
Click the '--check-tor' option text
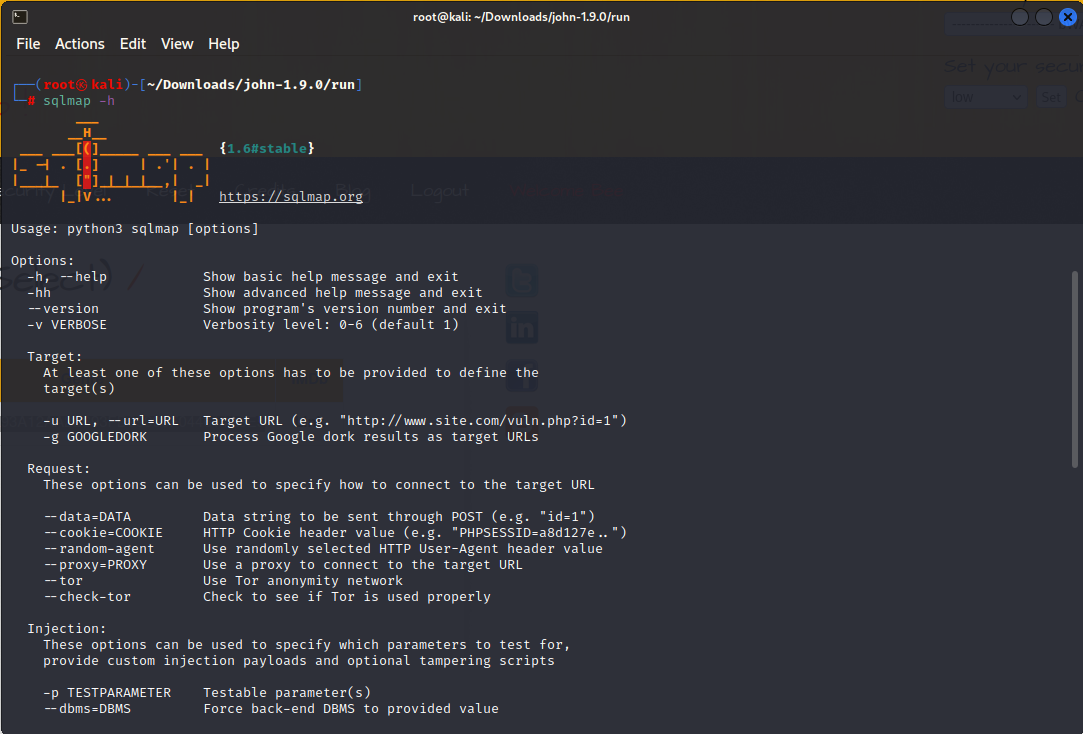87,597
